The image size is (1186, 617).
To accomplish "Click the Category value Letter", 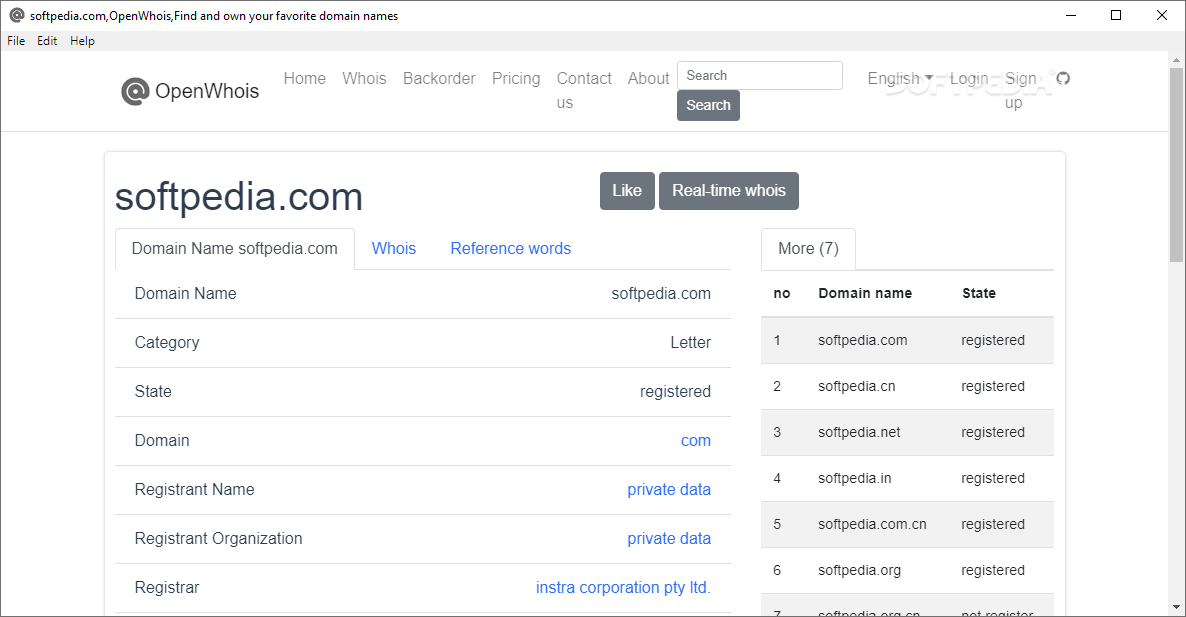I will point(691,343).
